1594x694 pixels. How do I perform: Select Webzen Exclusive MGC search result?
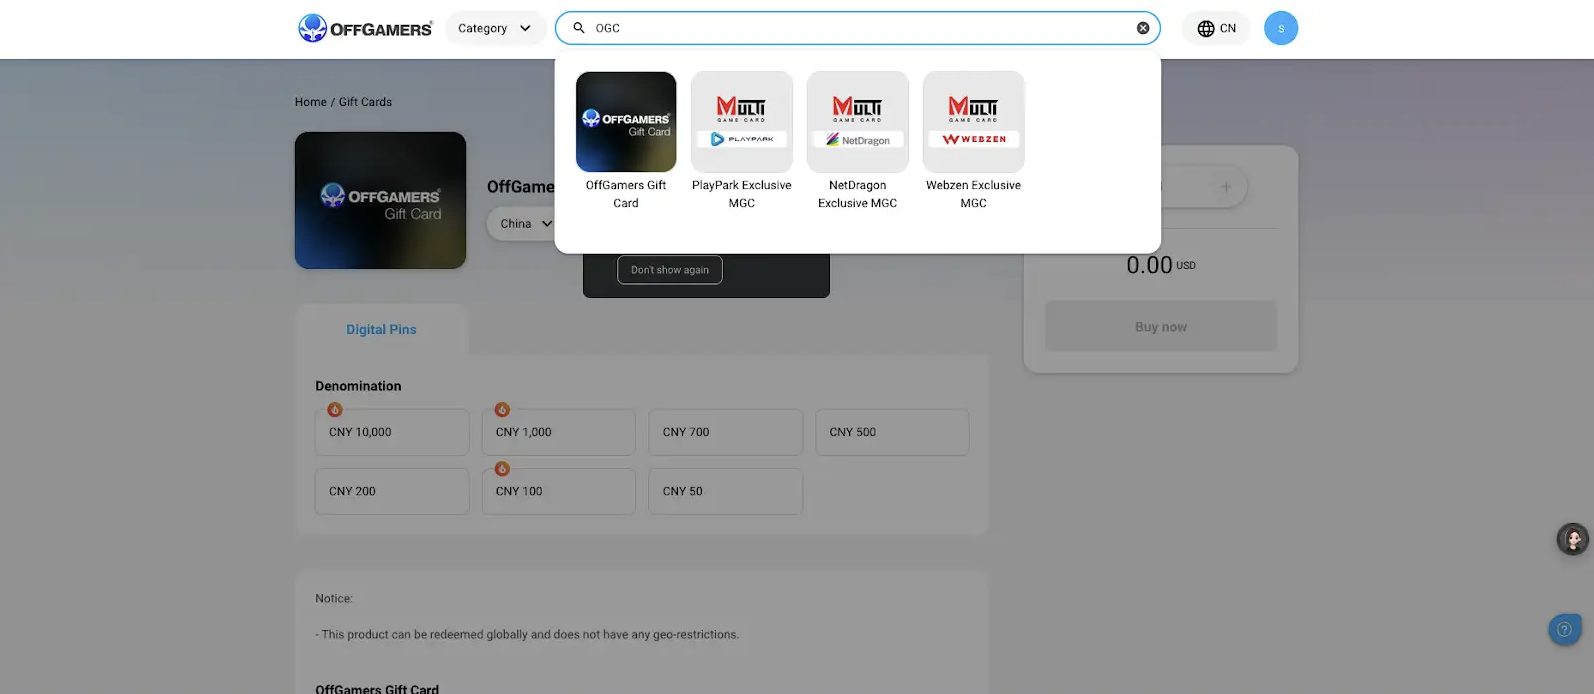tap(974, 141)
